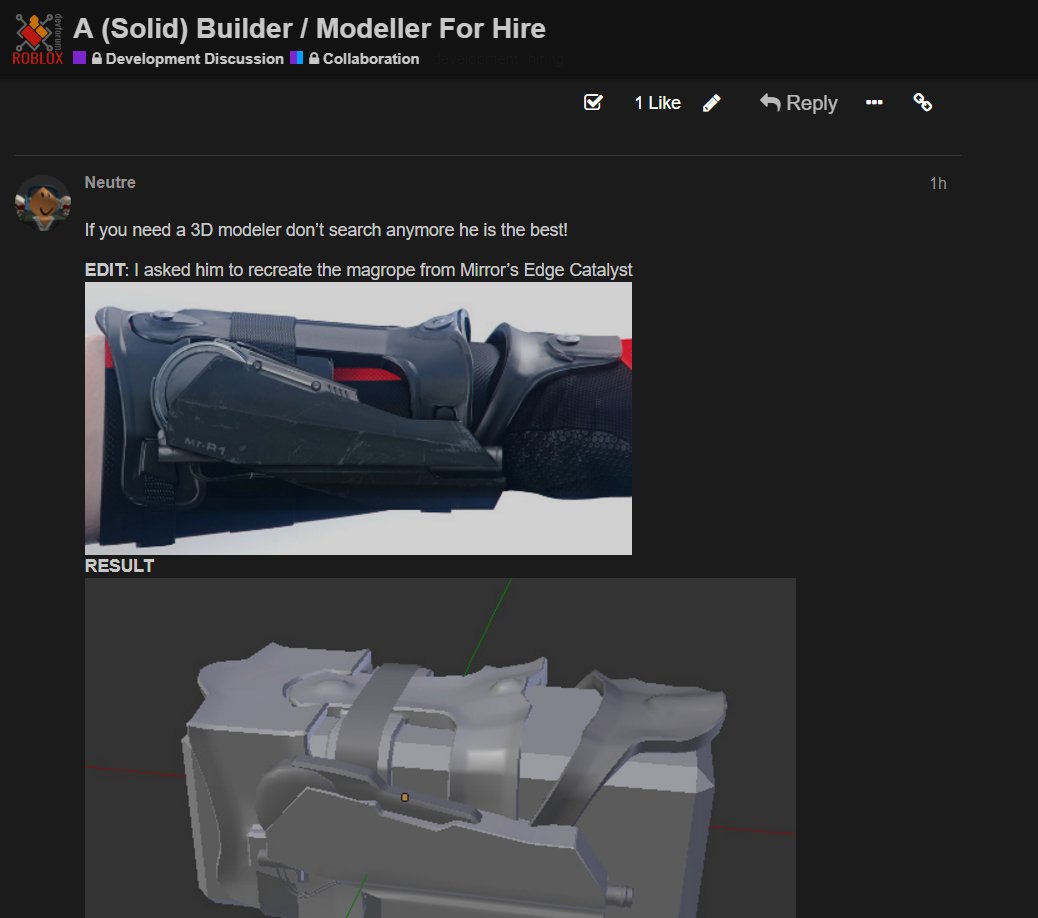Open the Neutre username profile link
1038x918 pixels.
point(110,183)
